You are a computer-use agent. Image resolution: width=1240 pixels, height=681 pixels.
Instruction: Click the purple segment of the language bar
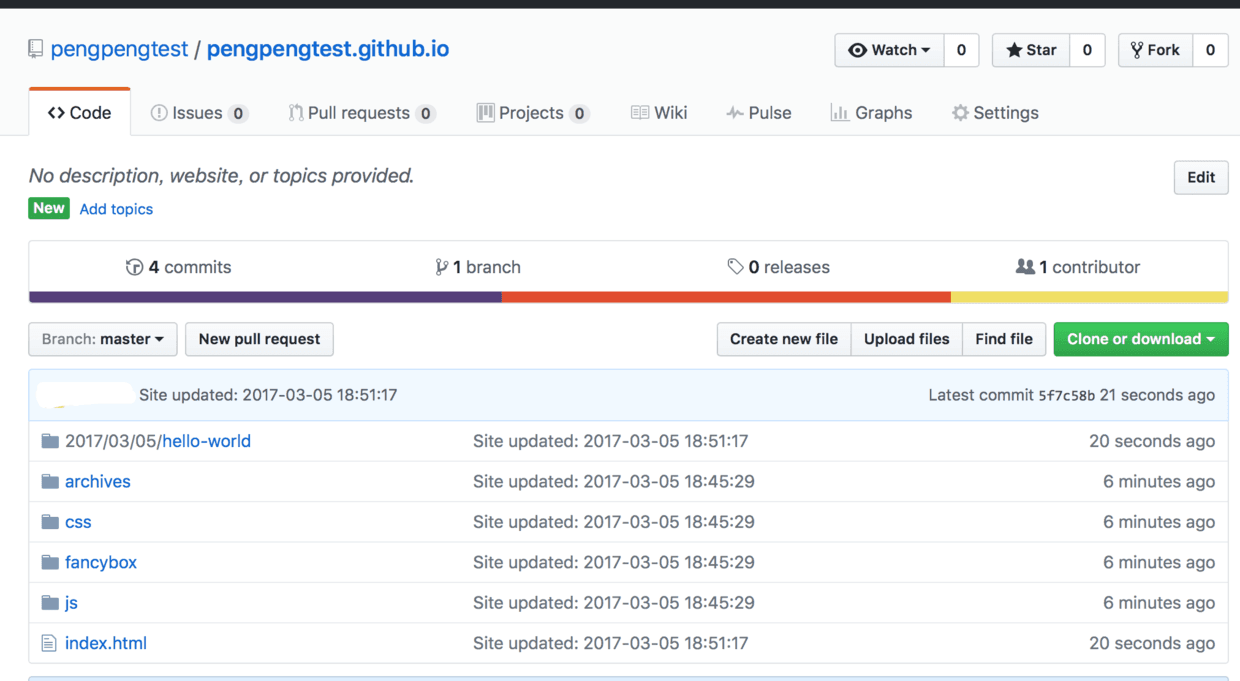pos(265,297)
